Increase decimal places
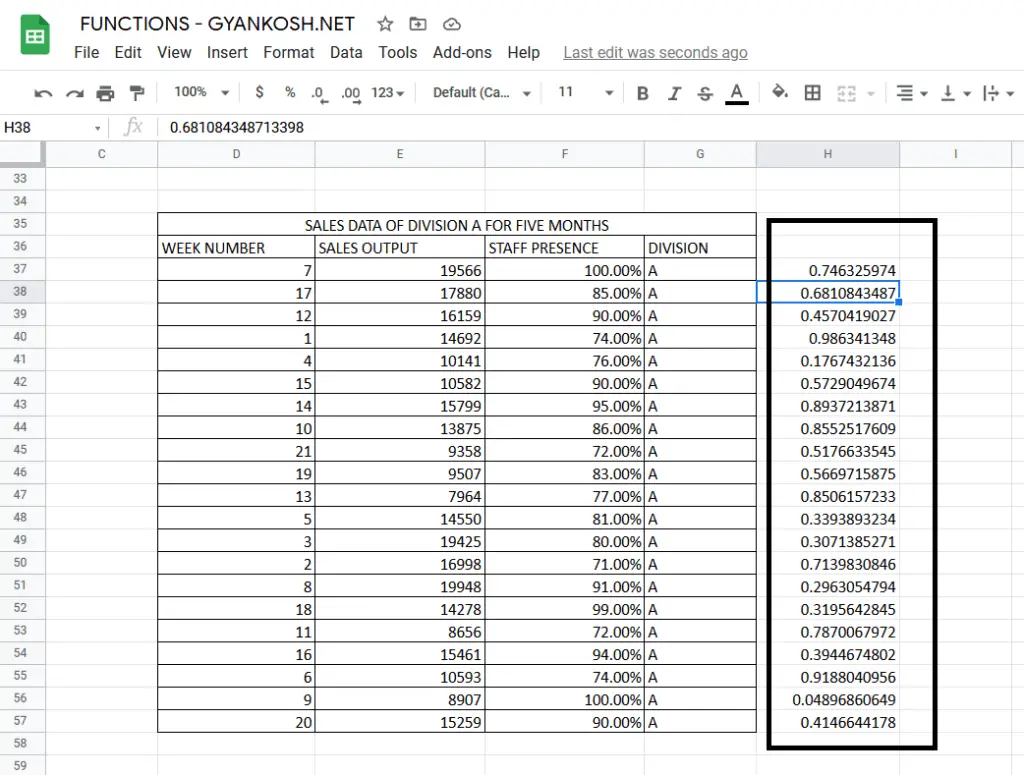The image size is (1024, 775). (x=351, y=94)
